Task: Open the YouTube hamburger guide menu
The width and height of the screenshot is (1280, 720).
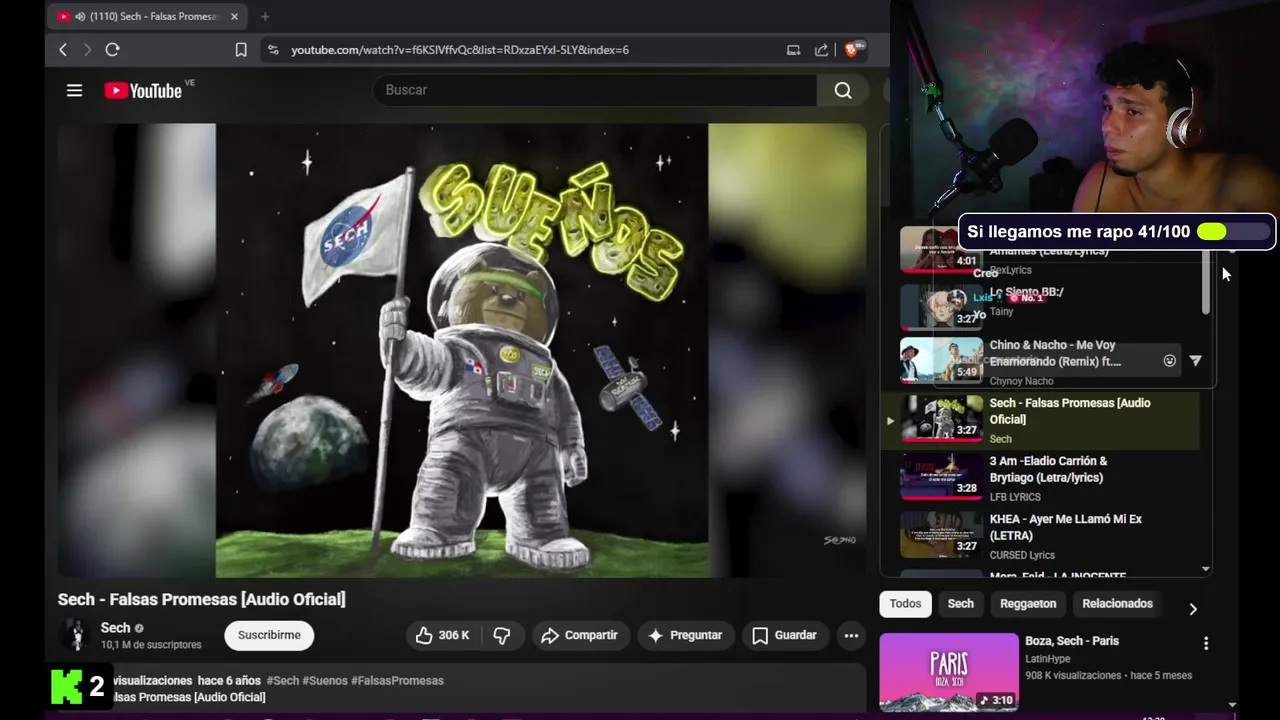Action: tap(74, 90)
